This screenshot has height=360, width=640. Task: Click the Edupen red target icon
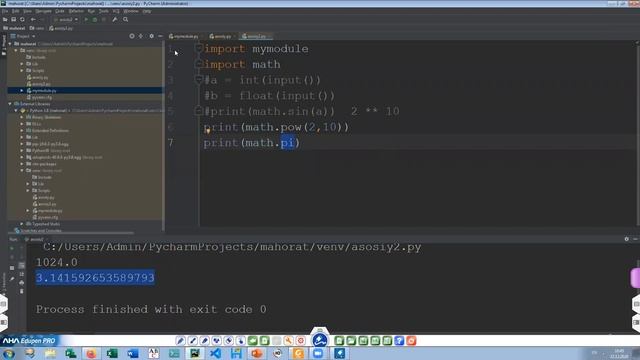point(301,341)
